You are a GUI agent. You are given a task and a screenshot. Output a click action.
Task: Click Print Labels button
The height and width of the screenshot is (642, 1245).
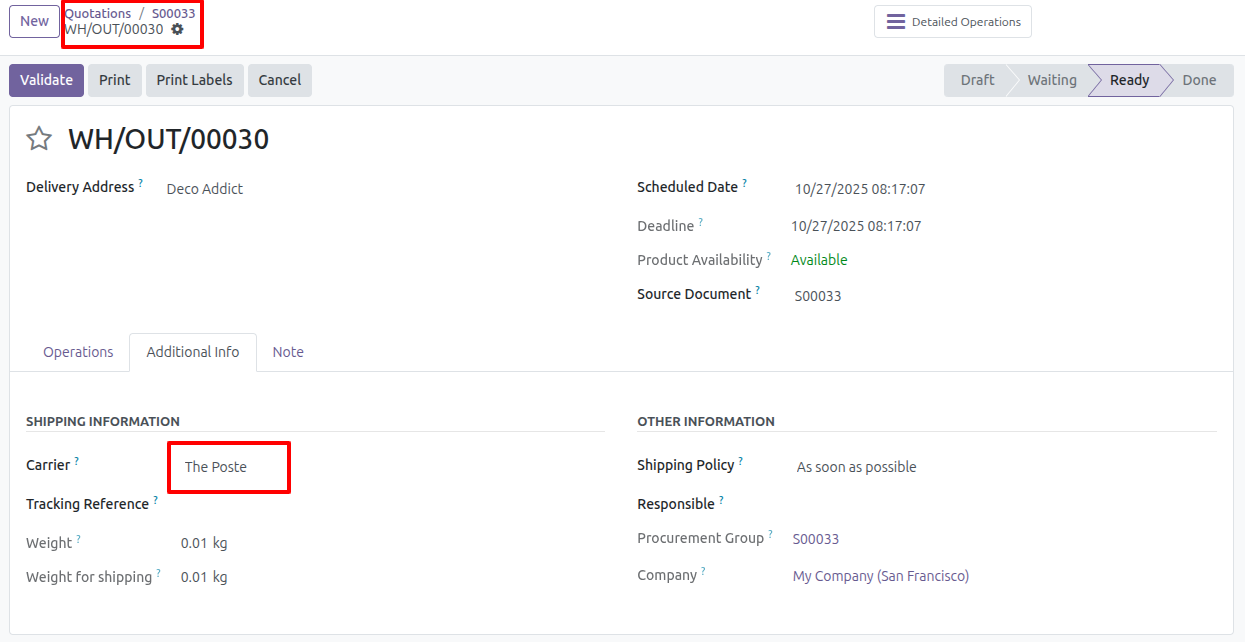[x=194, y=80]
